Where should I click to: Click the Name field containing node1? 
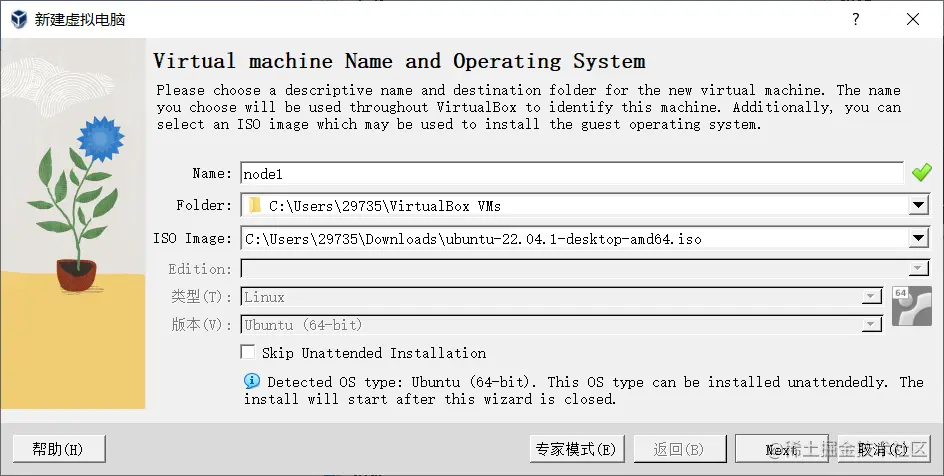pos(571,173)
